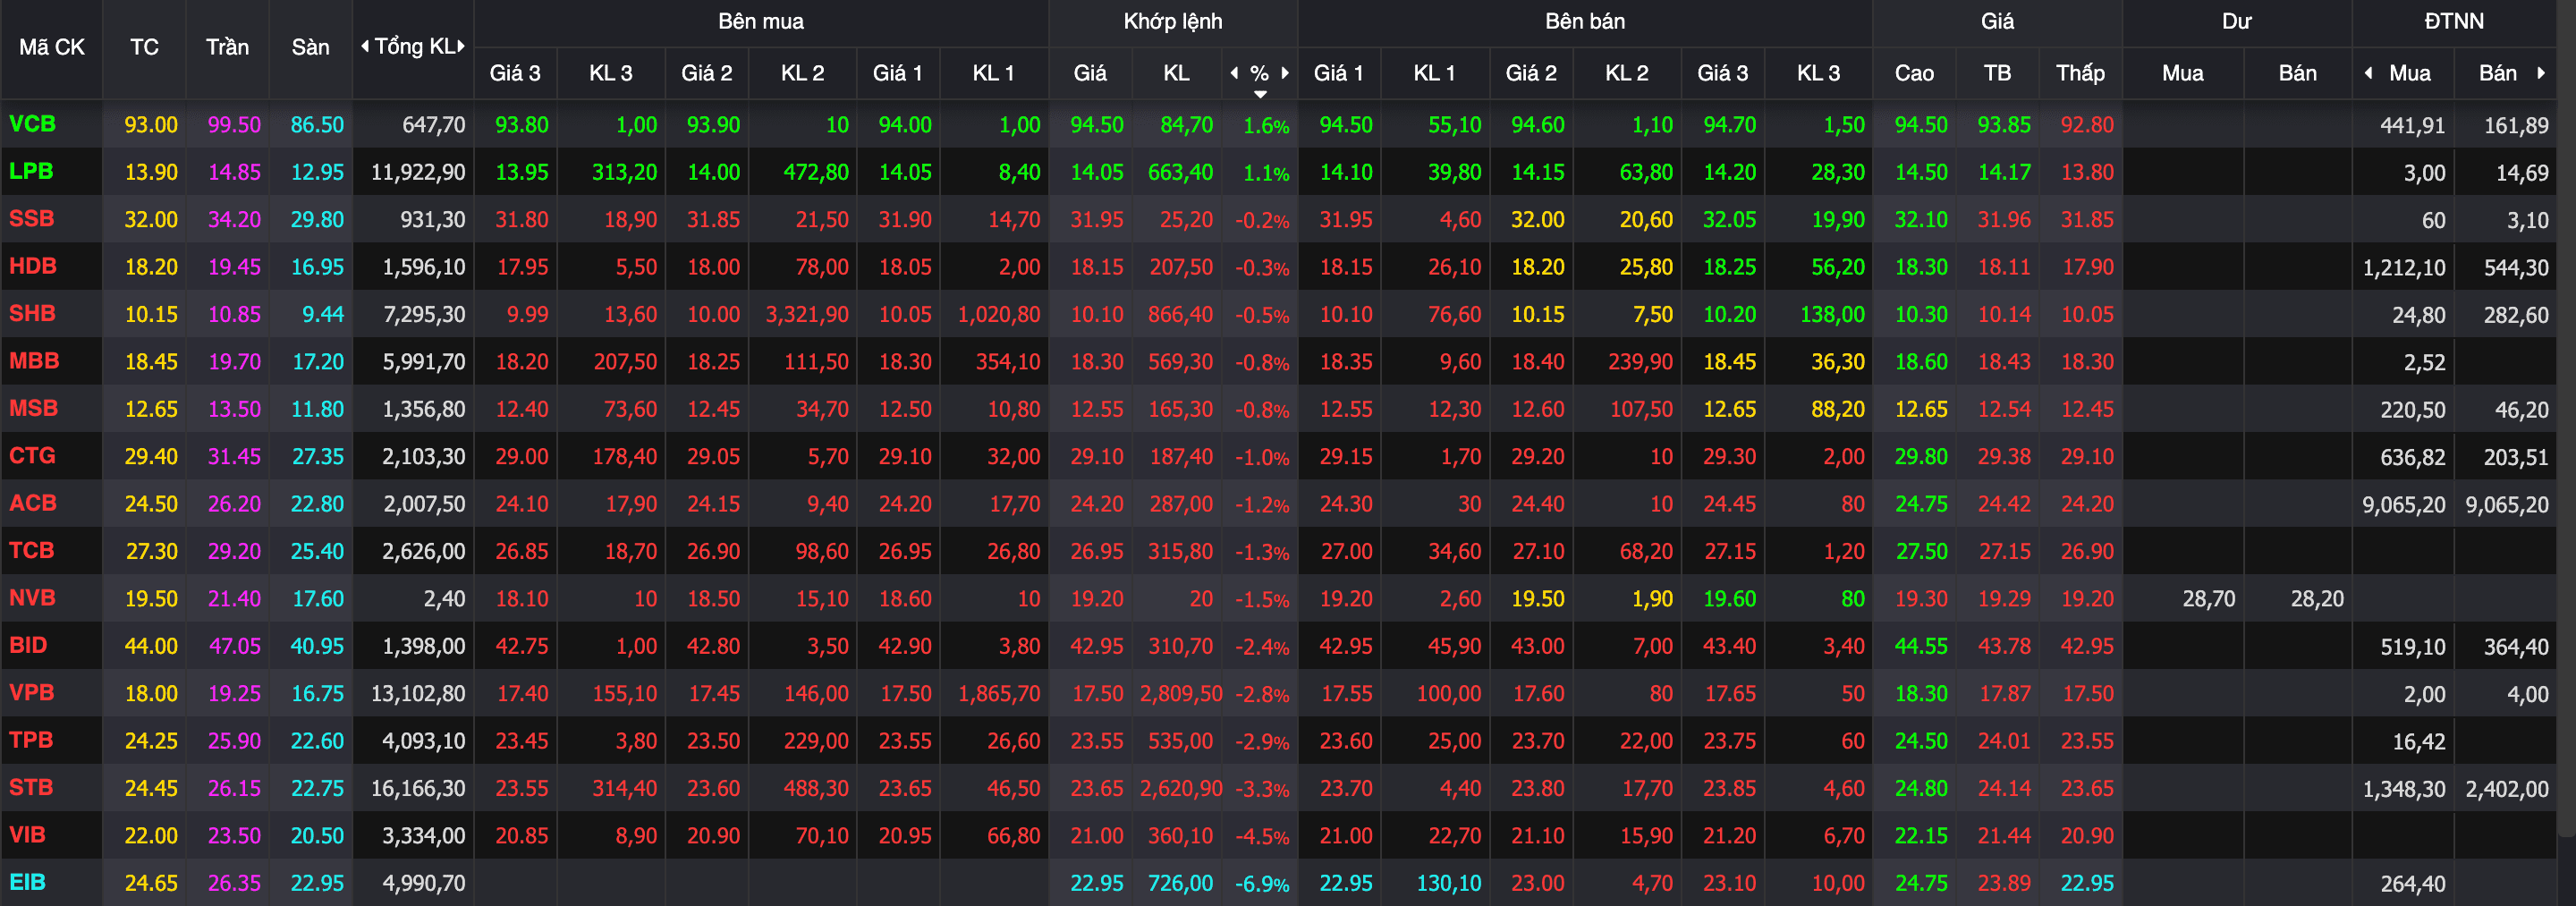This screenshot has width=2576, height=906.
Task: Click TCB reference price 27.30
Action: tap(151, 551)
